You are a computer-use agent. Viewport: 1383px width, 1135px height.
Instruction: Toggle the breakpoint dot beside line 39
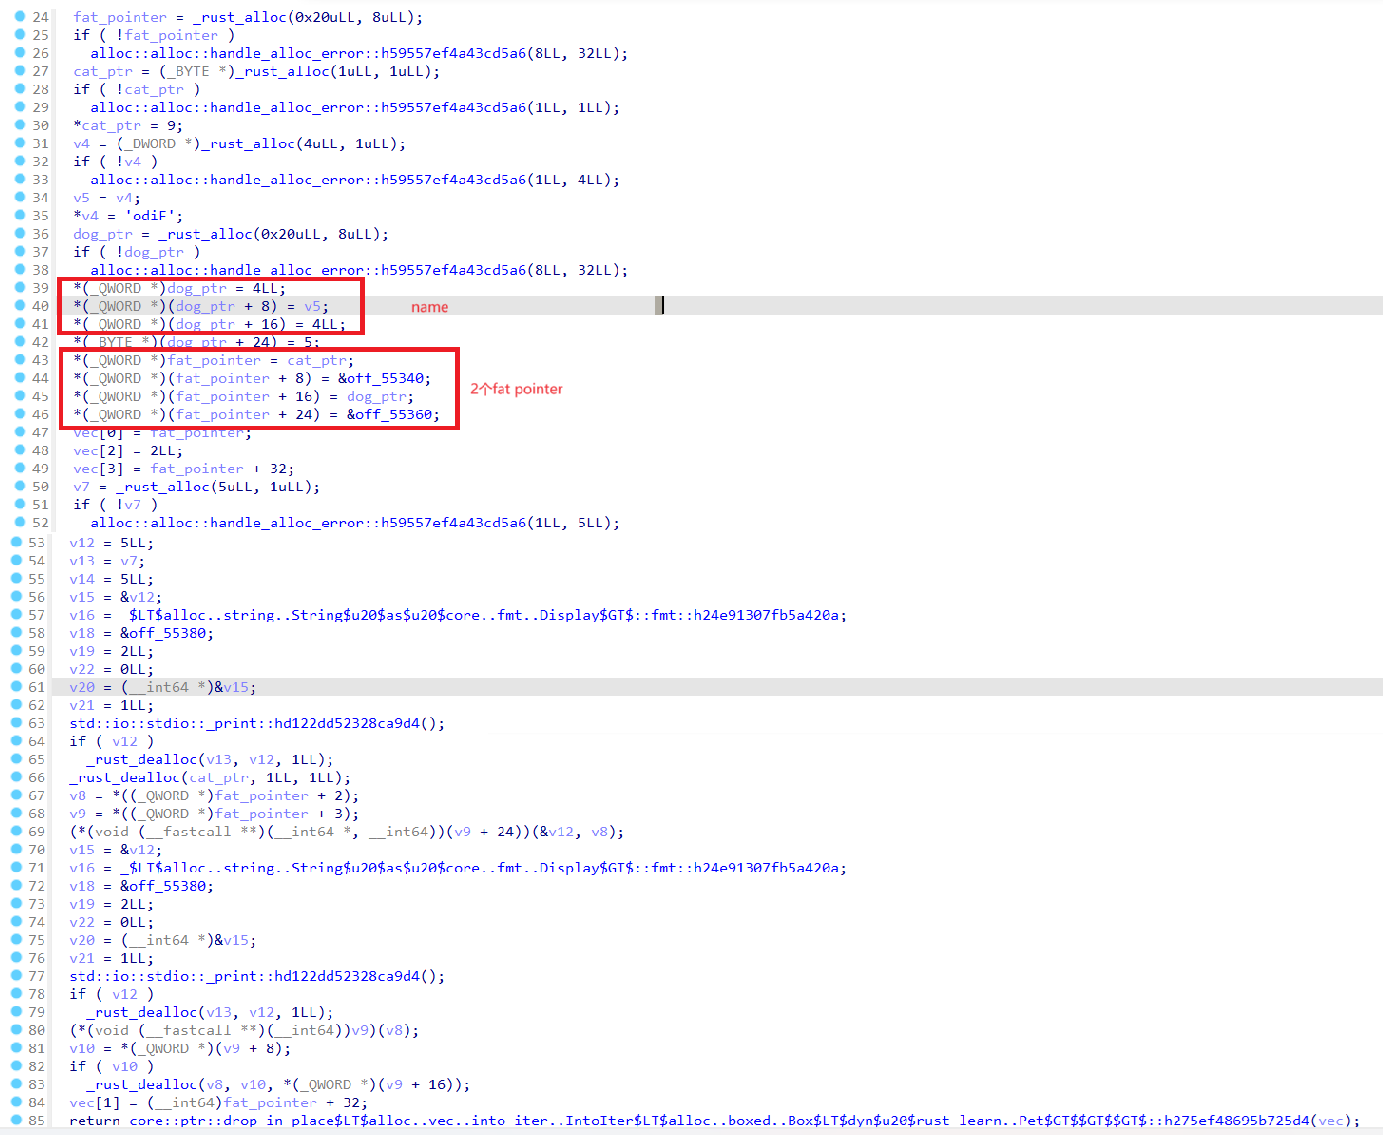coord(19,288)
